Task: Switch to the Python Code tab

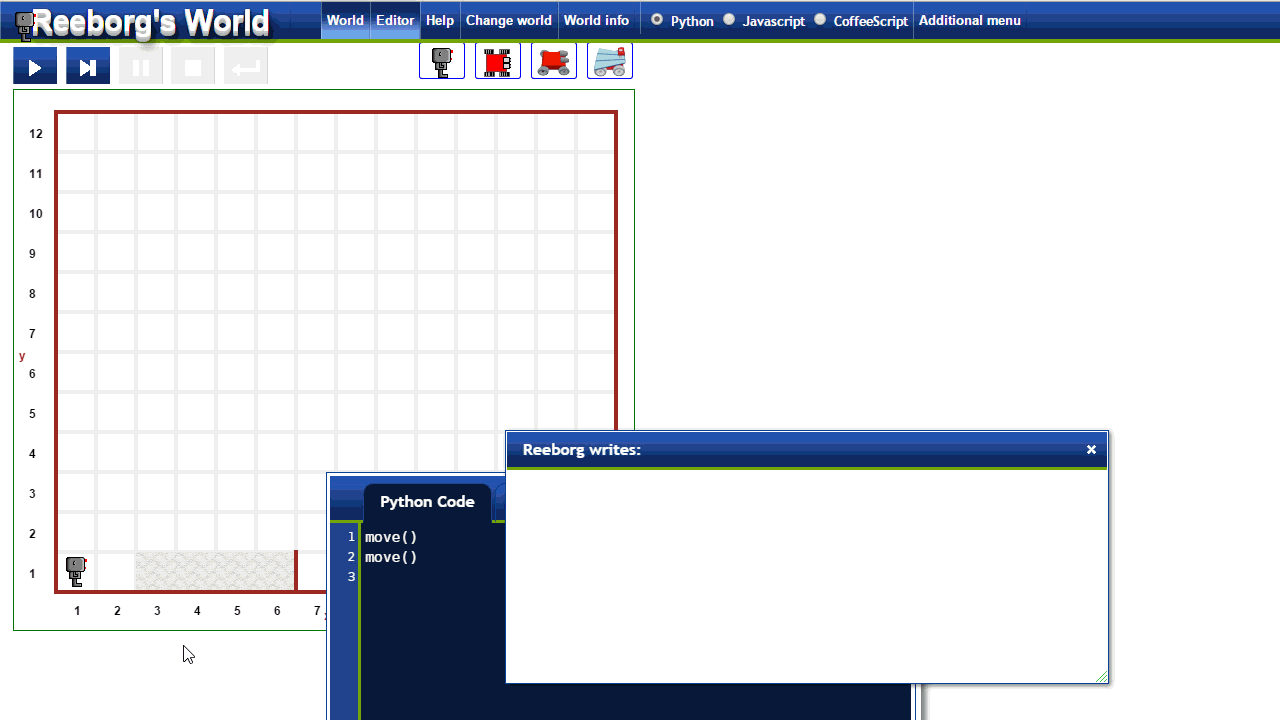Action: click(x=427, y=502)
